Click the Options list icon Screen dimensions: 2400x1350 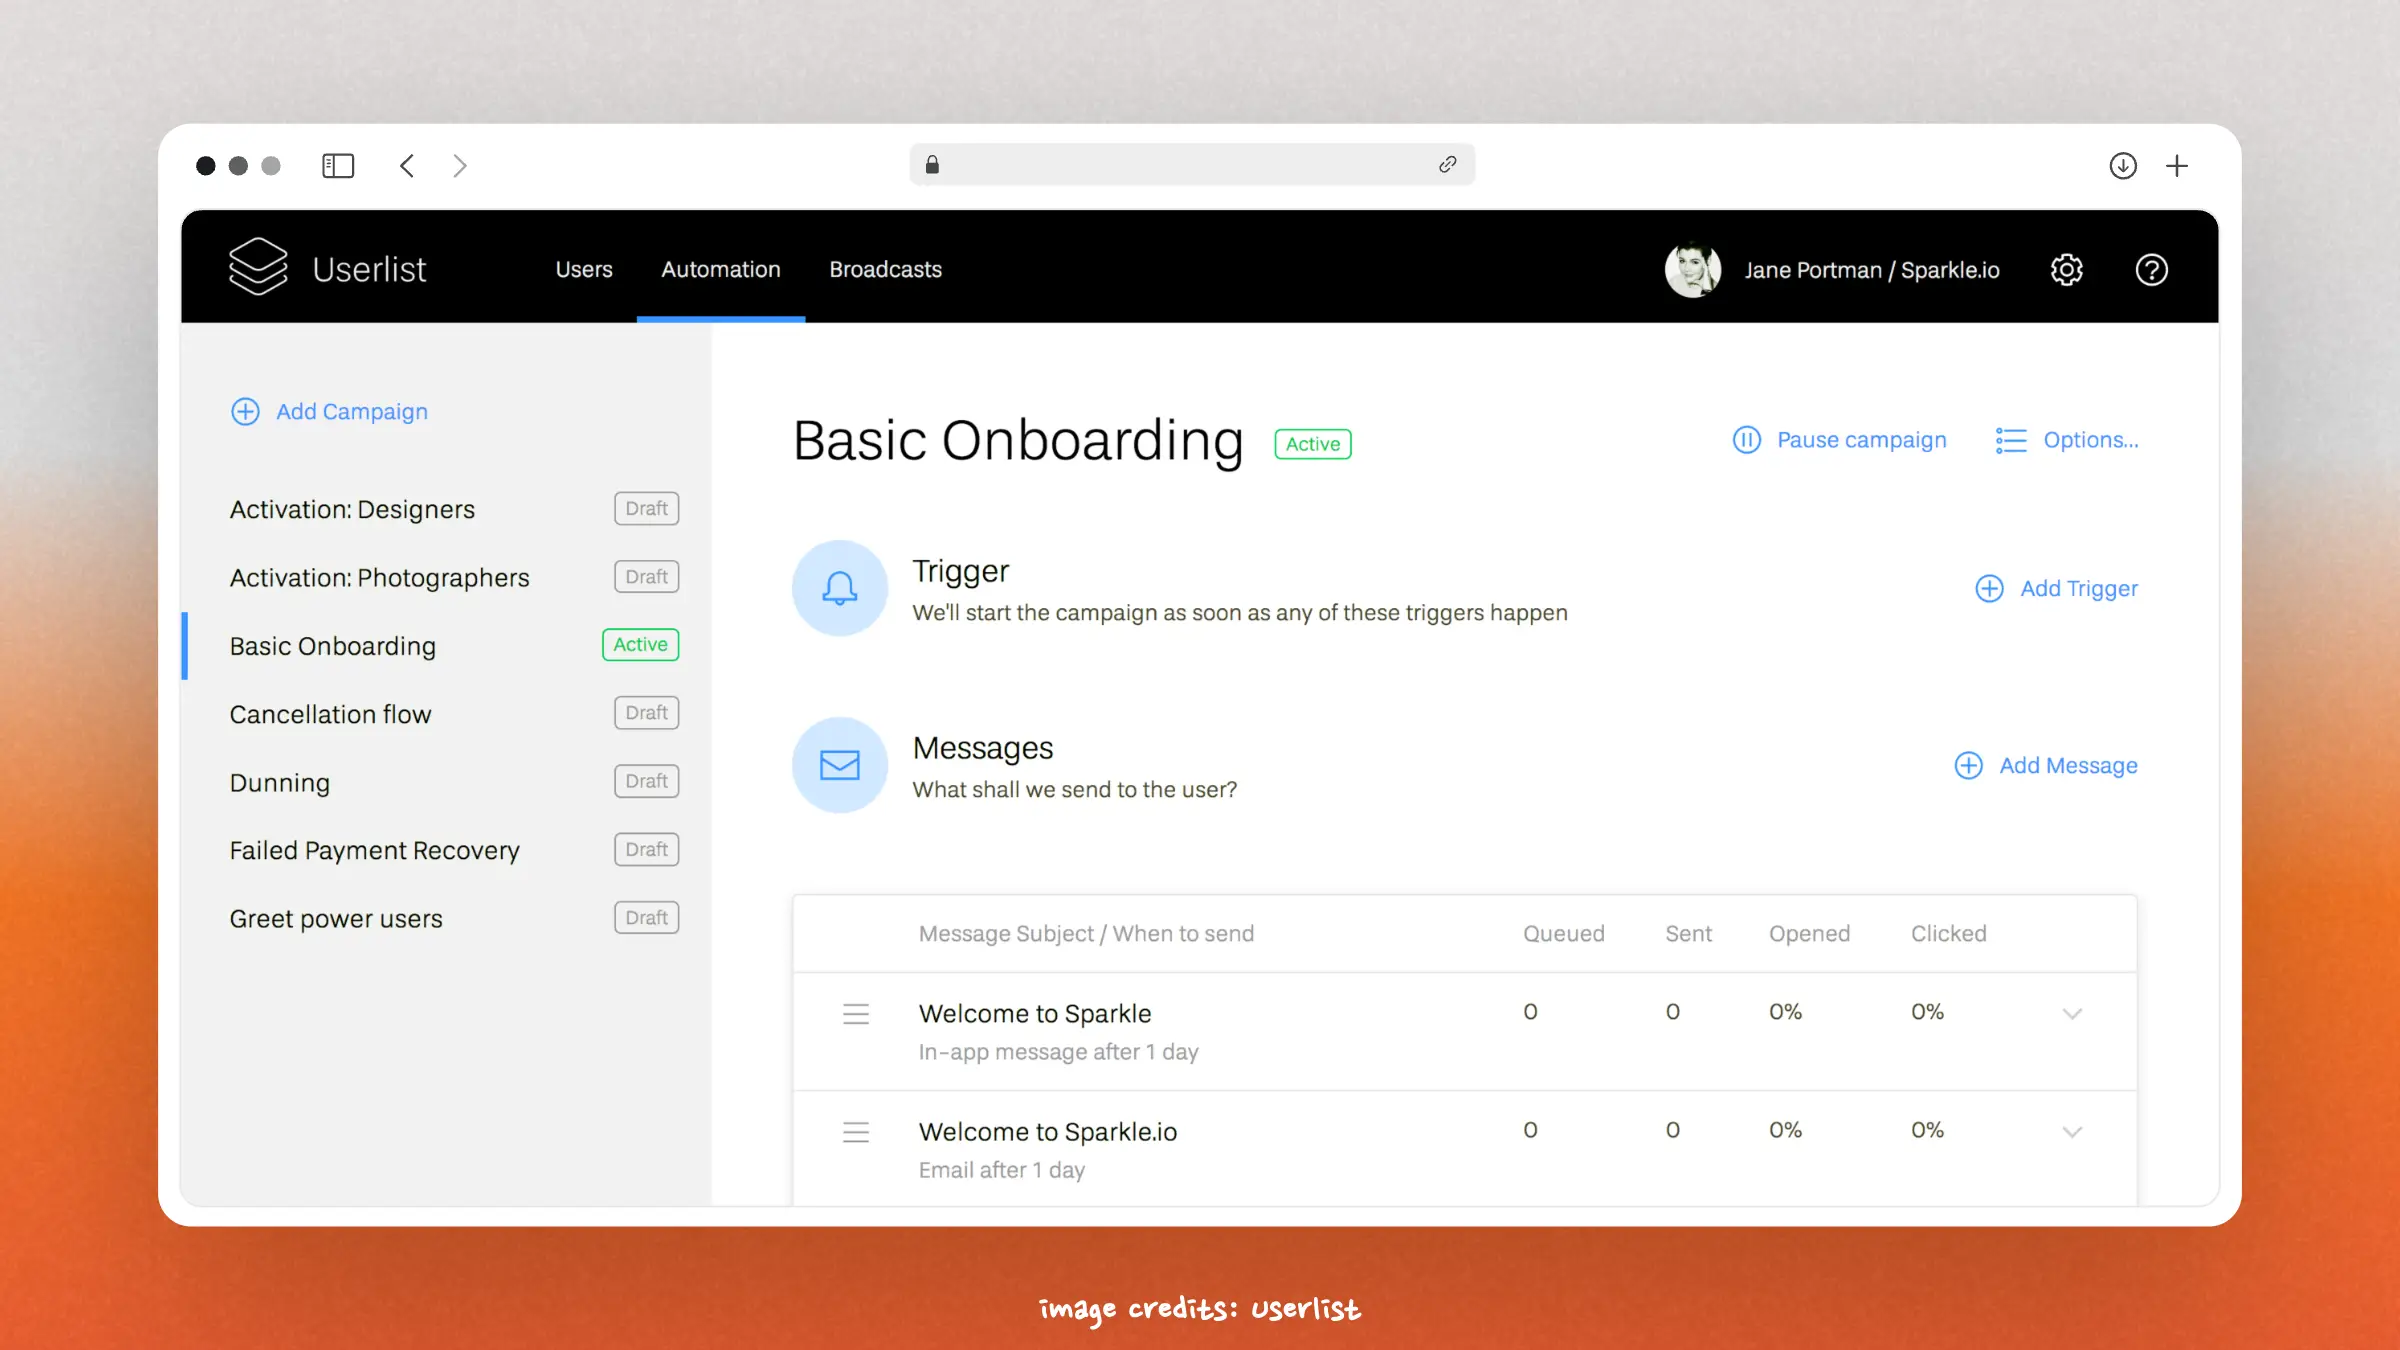click(x=2010, y=440)
